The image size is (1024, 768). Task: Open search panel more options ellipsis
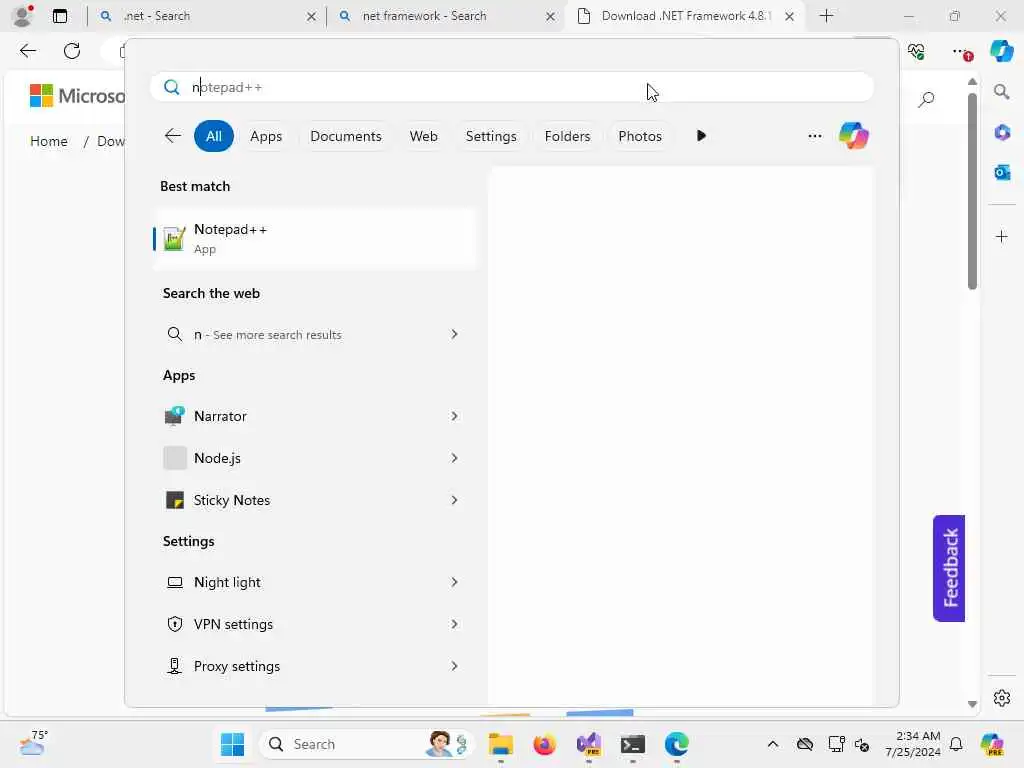point(814,136)
